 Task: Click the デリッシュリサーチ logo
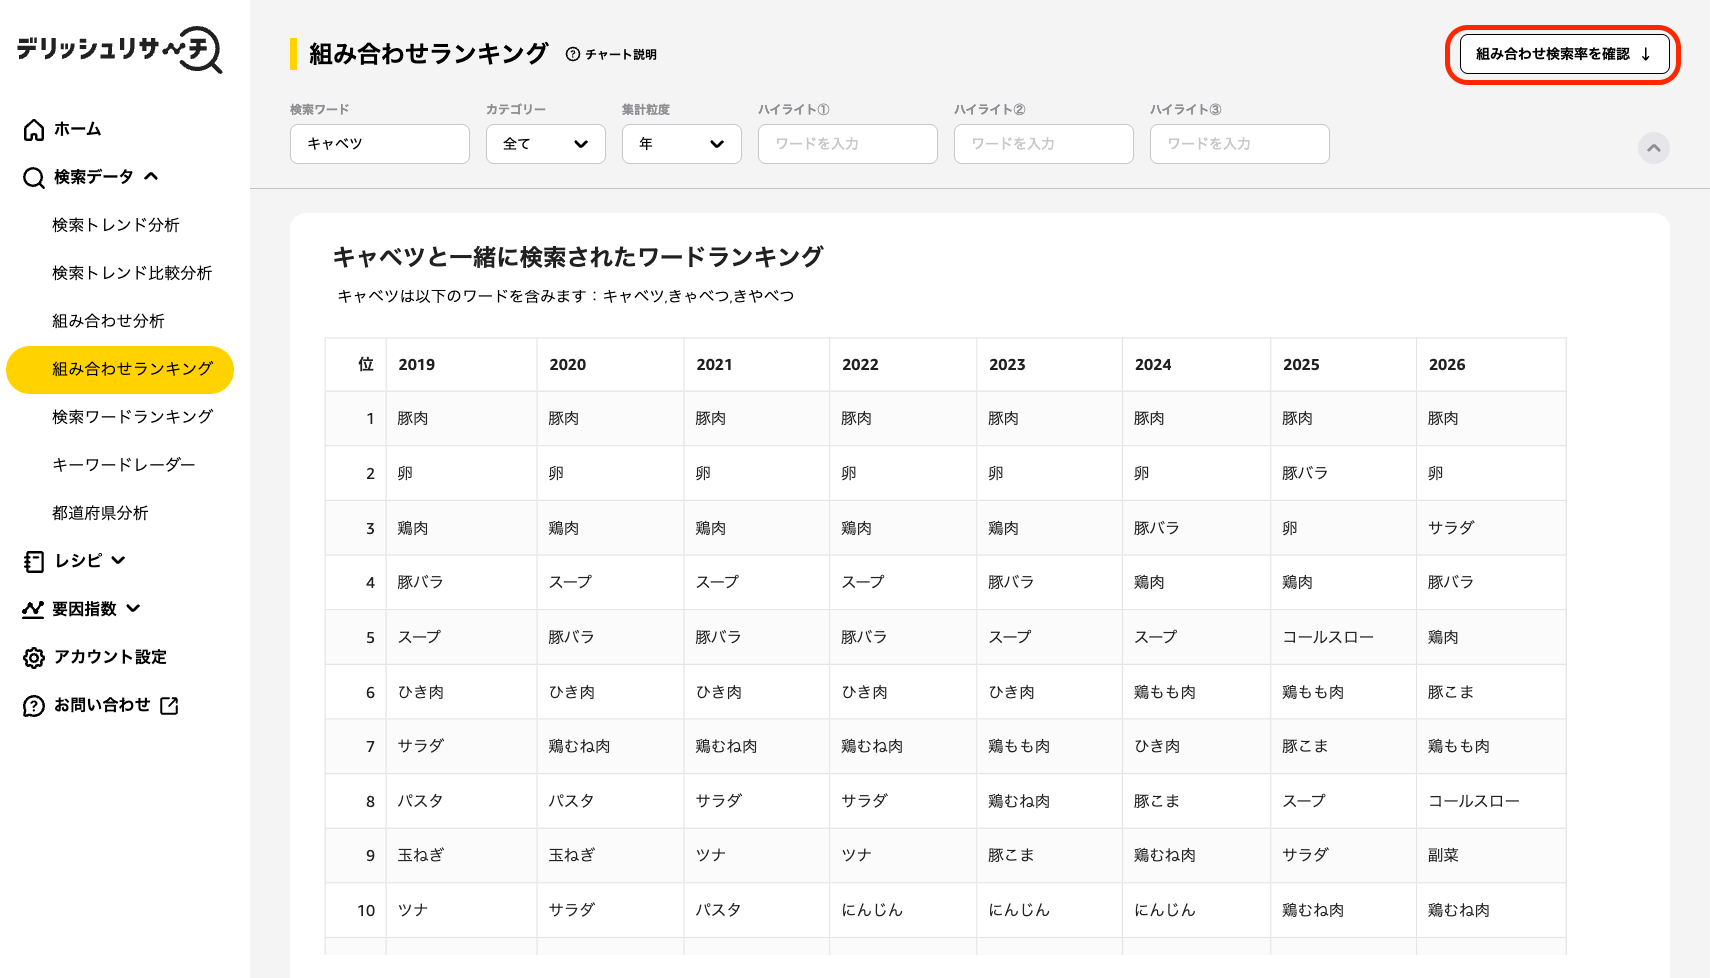[119, 50]
